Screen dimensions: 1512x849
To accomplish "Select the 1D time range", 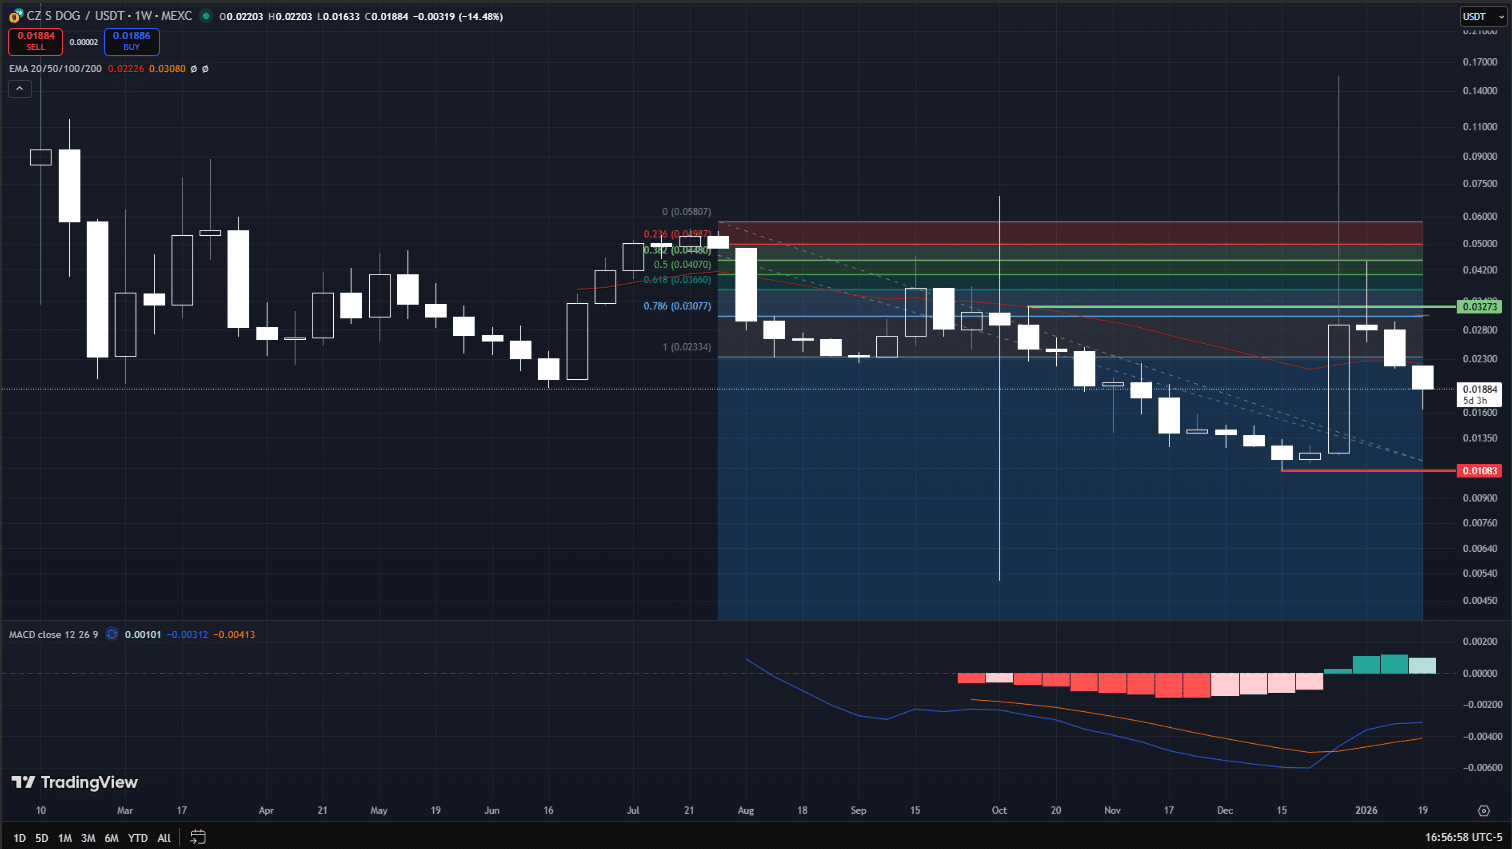I will [x=19, y=838].
